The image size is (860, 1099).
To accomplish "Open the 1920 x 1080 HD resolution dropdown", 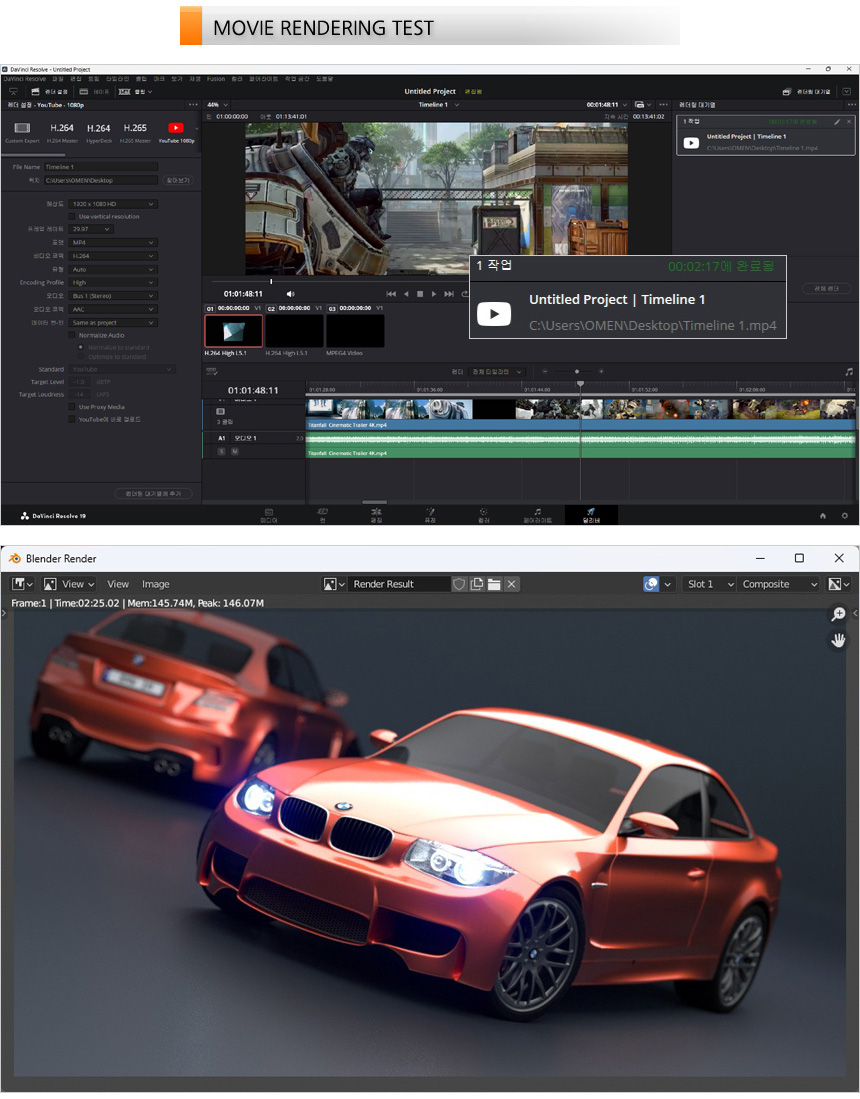I will tap(114, 204).
